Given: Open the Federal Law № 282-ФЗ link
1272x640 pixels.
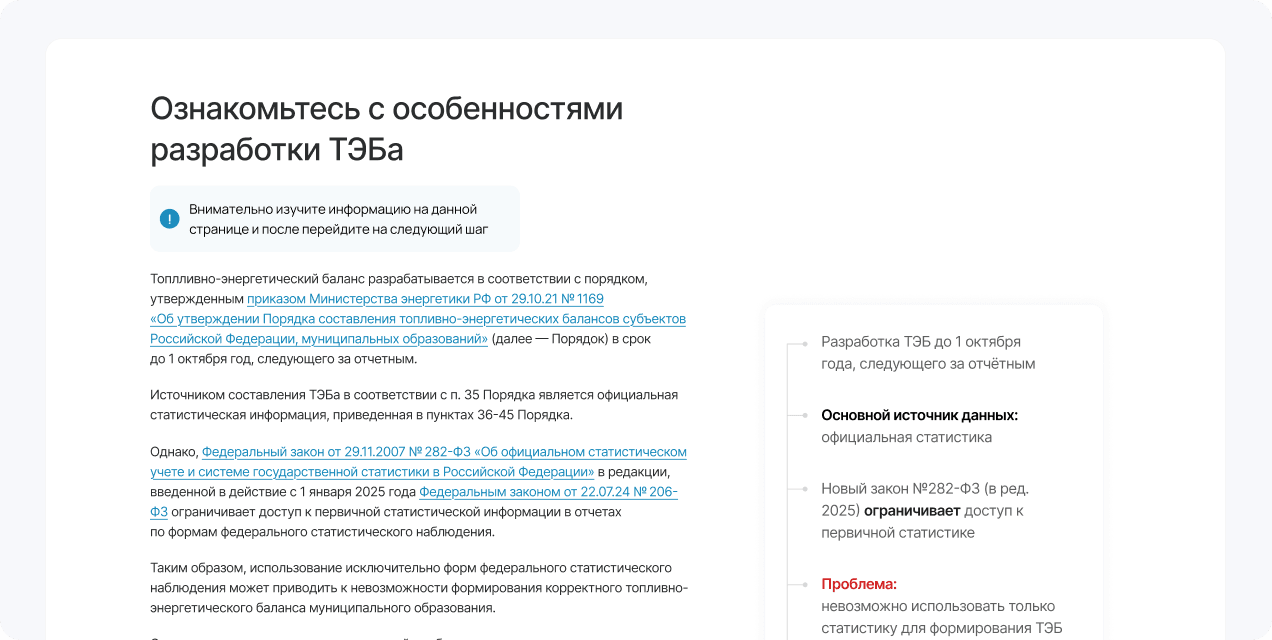Looking at the screenshot, I should [x=444, y=452].
